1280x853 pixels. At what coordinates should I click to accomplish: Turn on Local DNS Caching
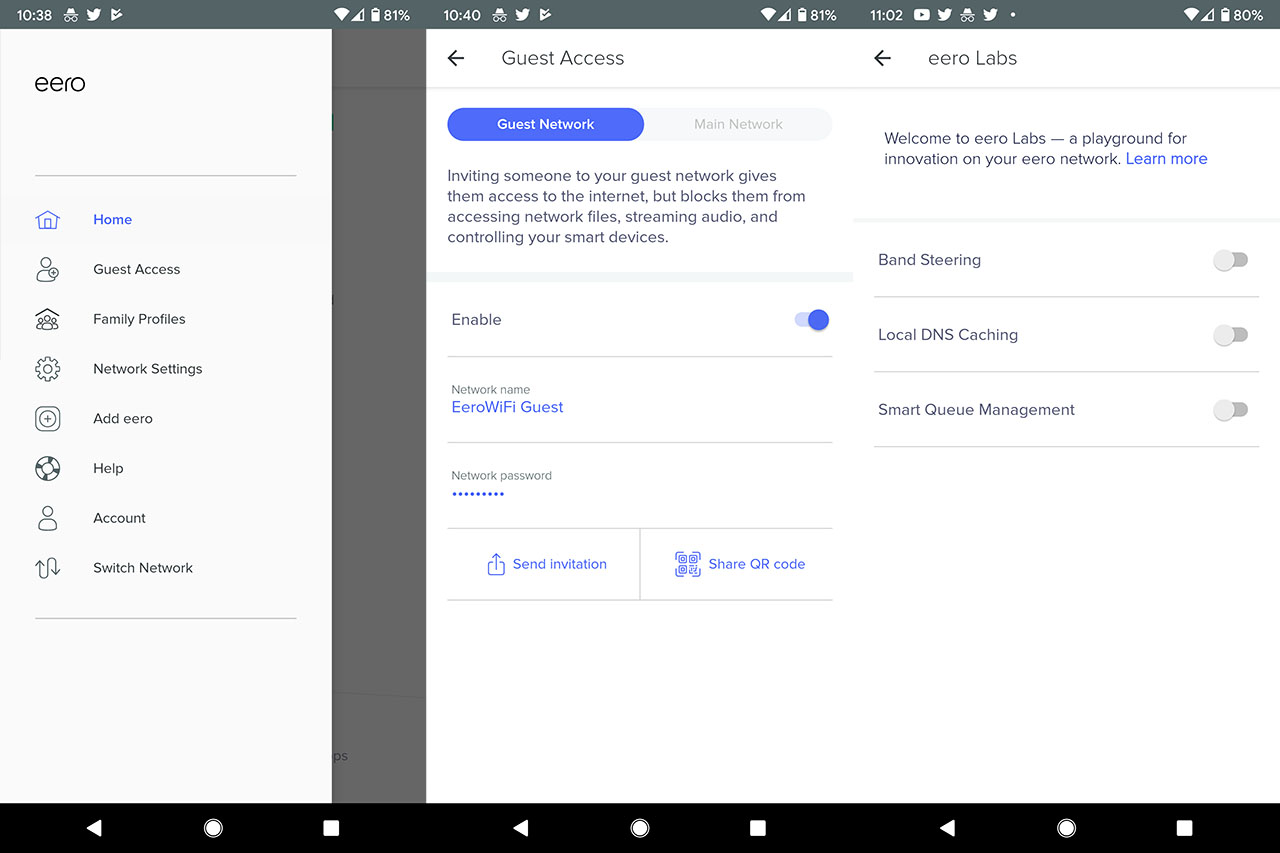[x=1230, y=335]
